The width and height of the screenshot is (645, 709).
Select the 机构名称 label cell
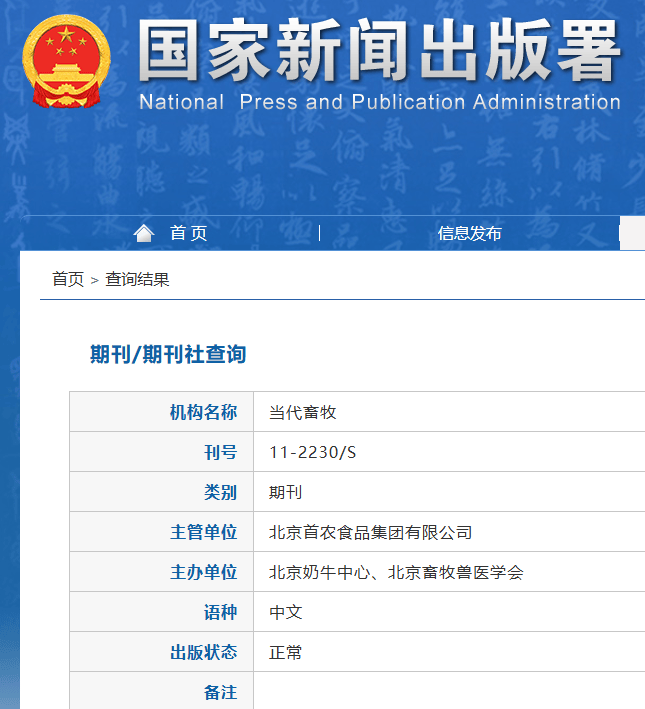click(x=161, y=412)
